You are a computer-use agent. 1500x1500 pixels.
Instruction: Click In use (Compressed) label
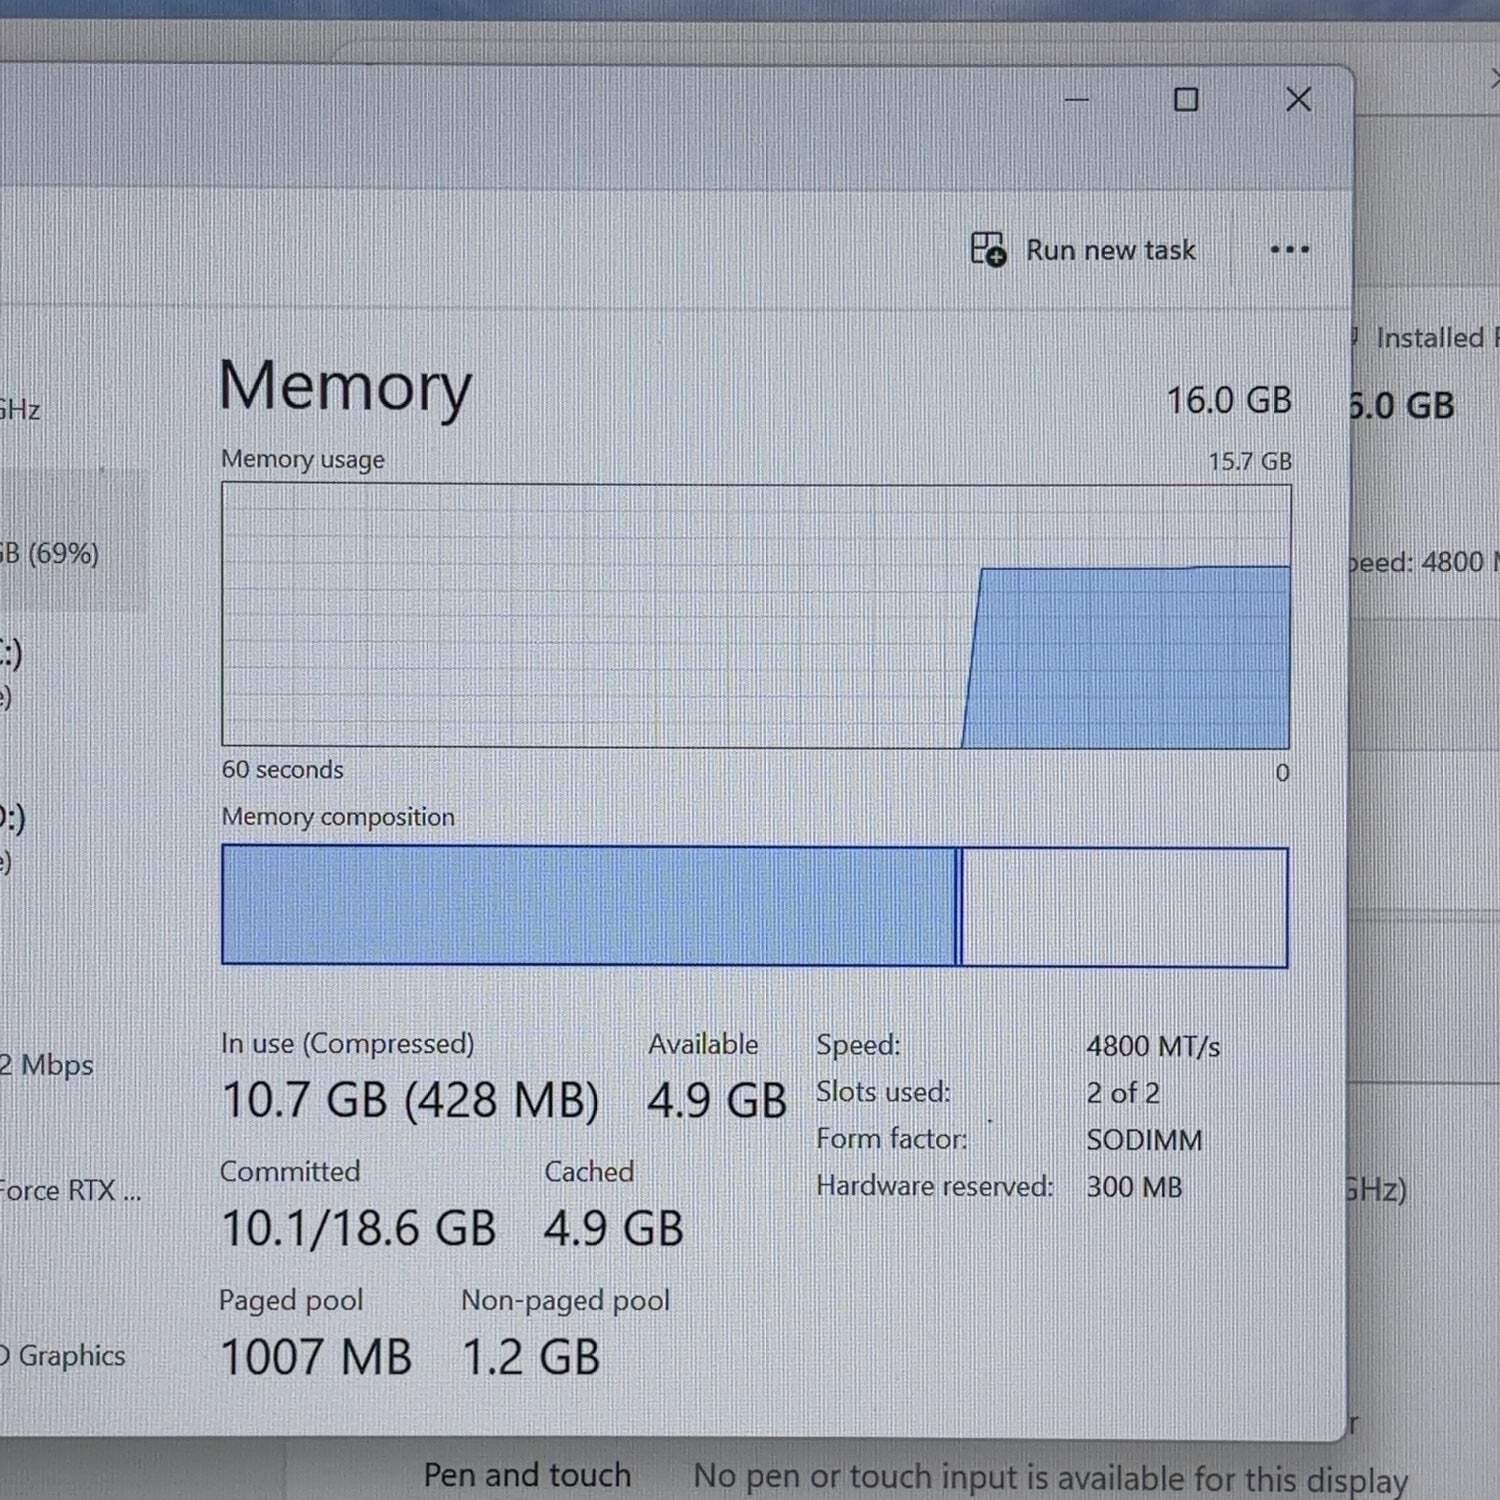pos(347,1043)
